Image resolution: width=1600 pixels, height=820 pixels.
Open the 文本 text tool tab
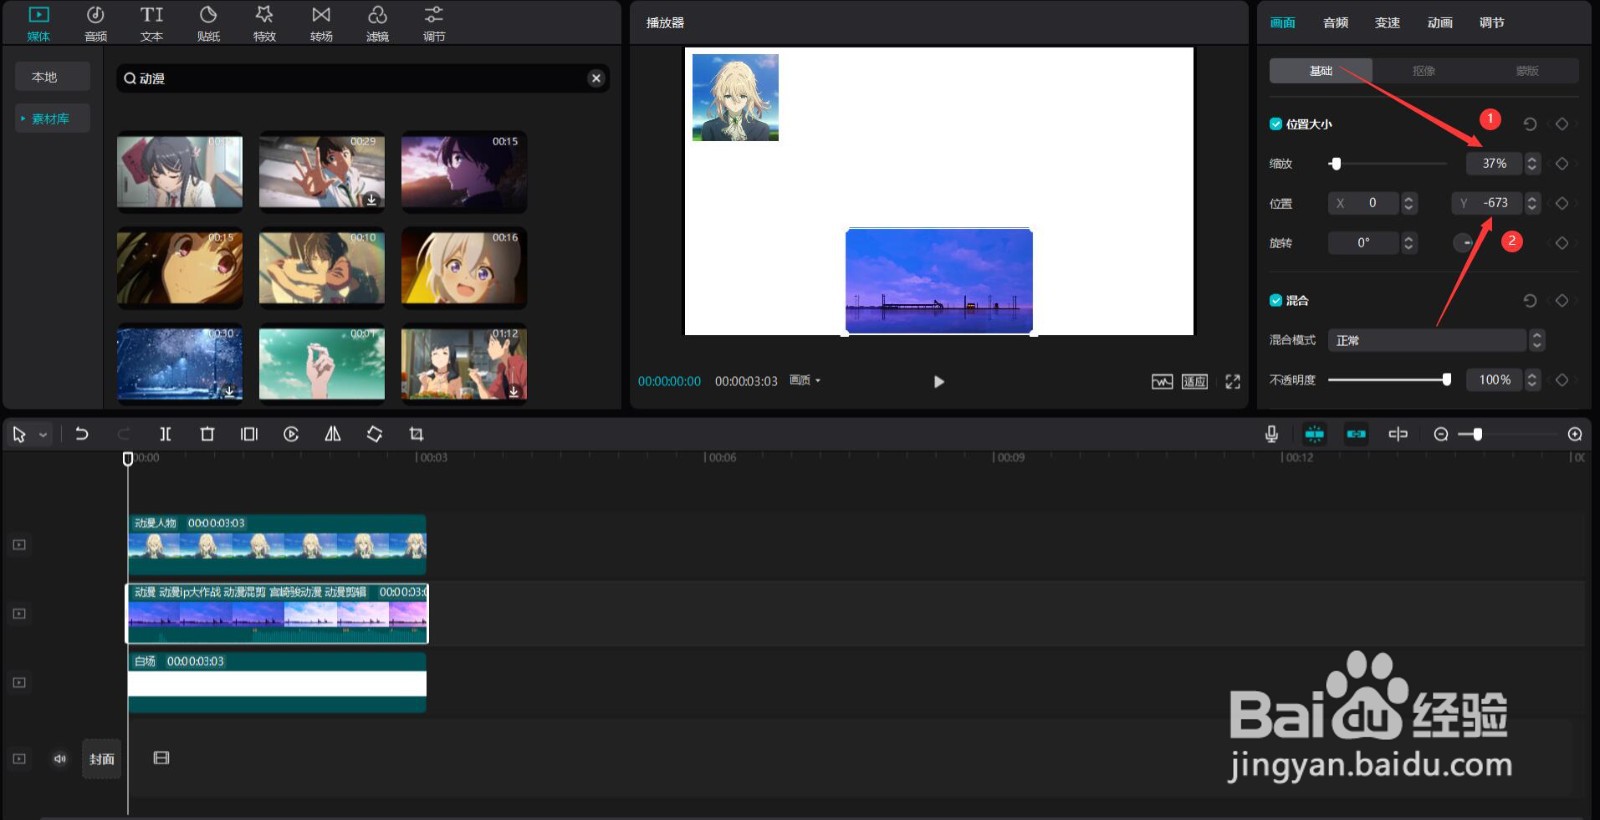[152, 23]
